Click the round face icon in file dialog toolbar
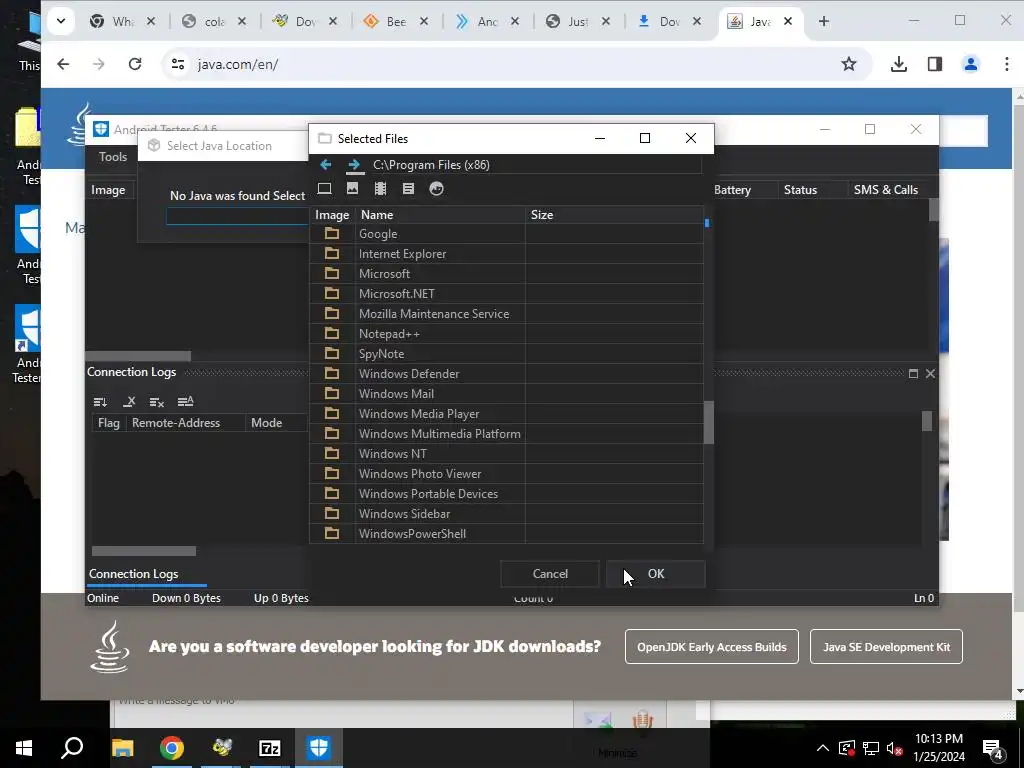 tap(436, 189)
